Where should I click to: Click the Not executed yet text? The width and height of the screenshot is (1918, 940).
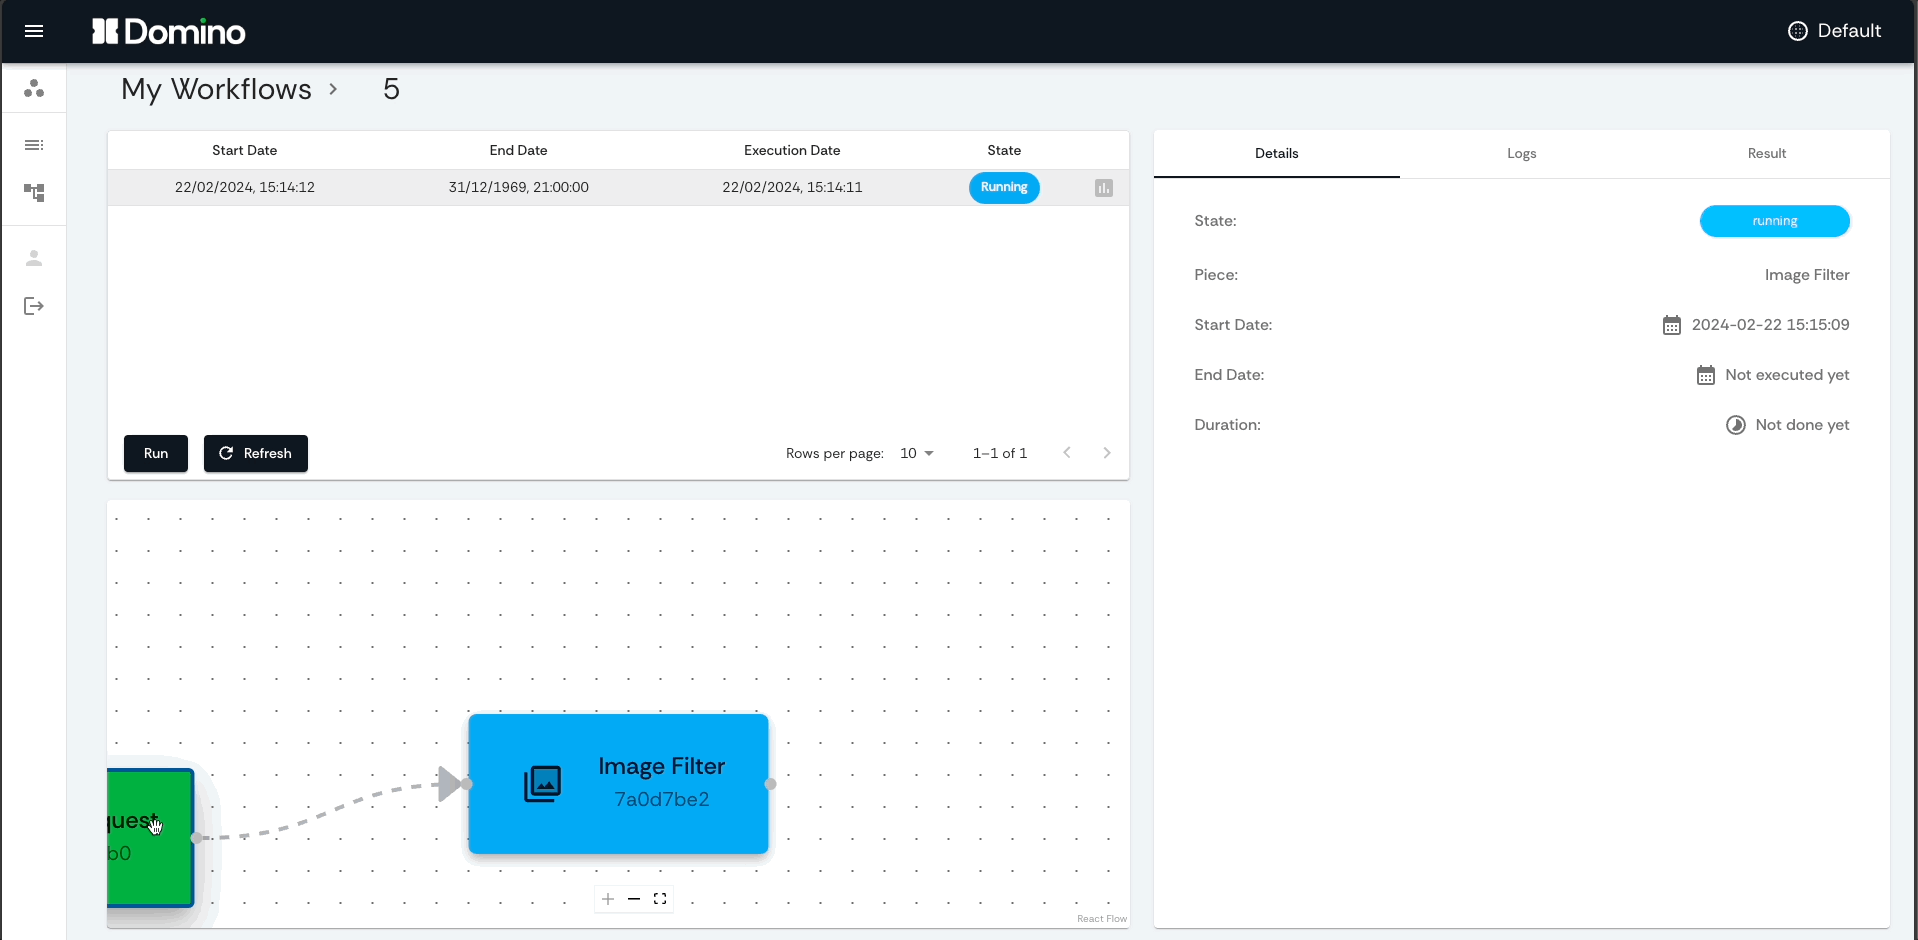1787,375
